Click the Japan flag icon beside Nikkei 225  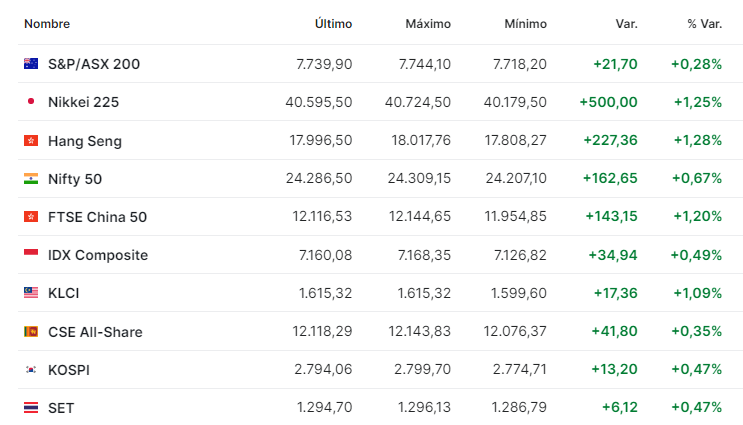point(31,101)
